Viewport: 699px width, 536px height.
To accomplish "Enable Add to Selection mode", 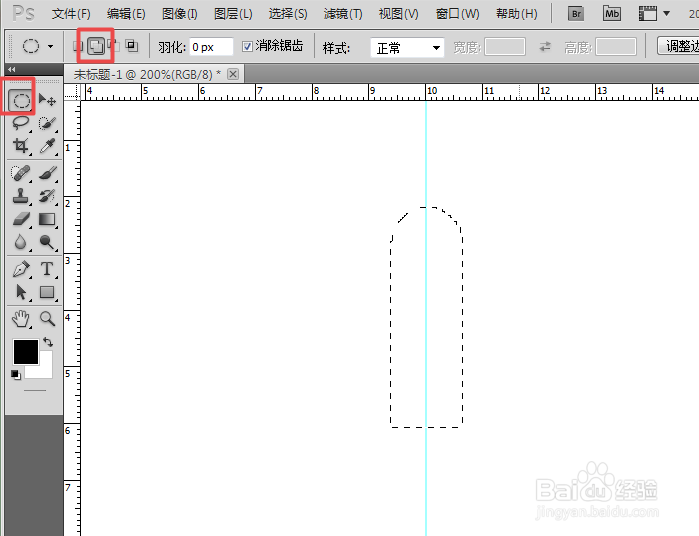I will point(96,45).
